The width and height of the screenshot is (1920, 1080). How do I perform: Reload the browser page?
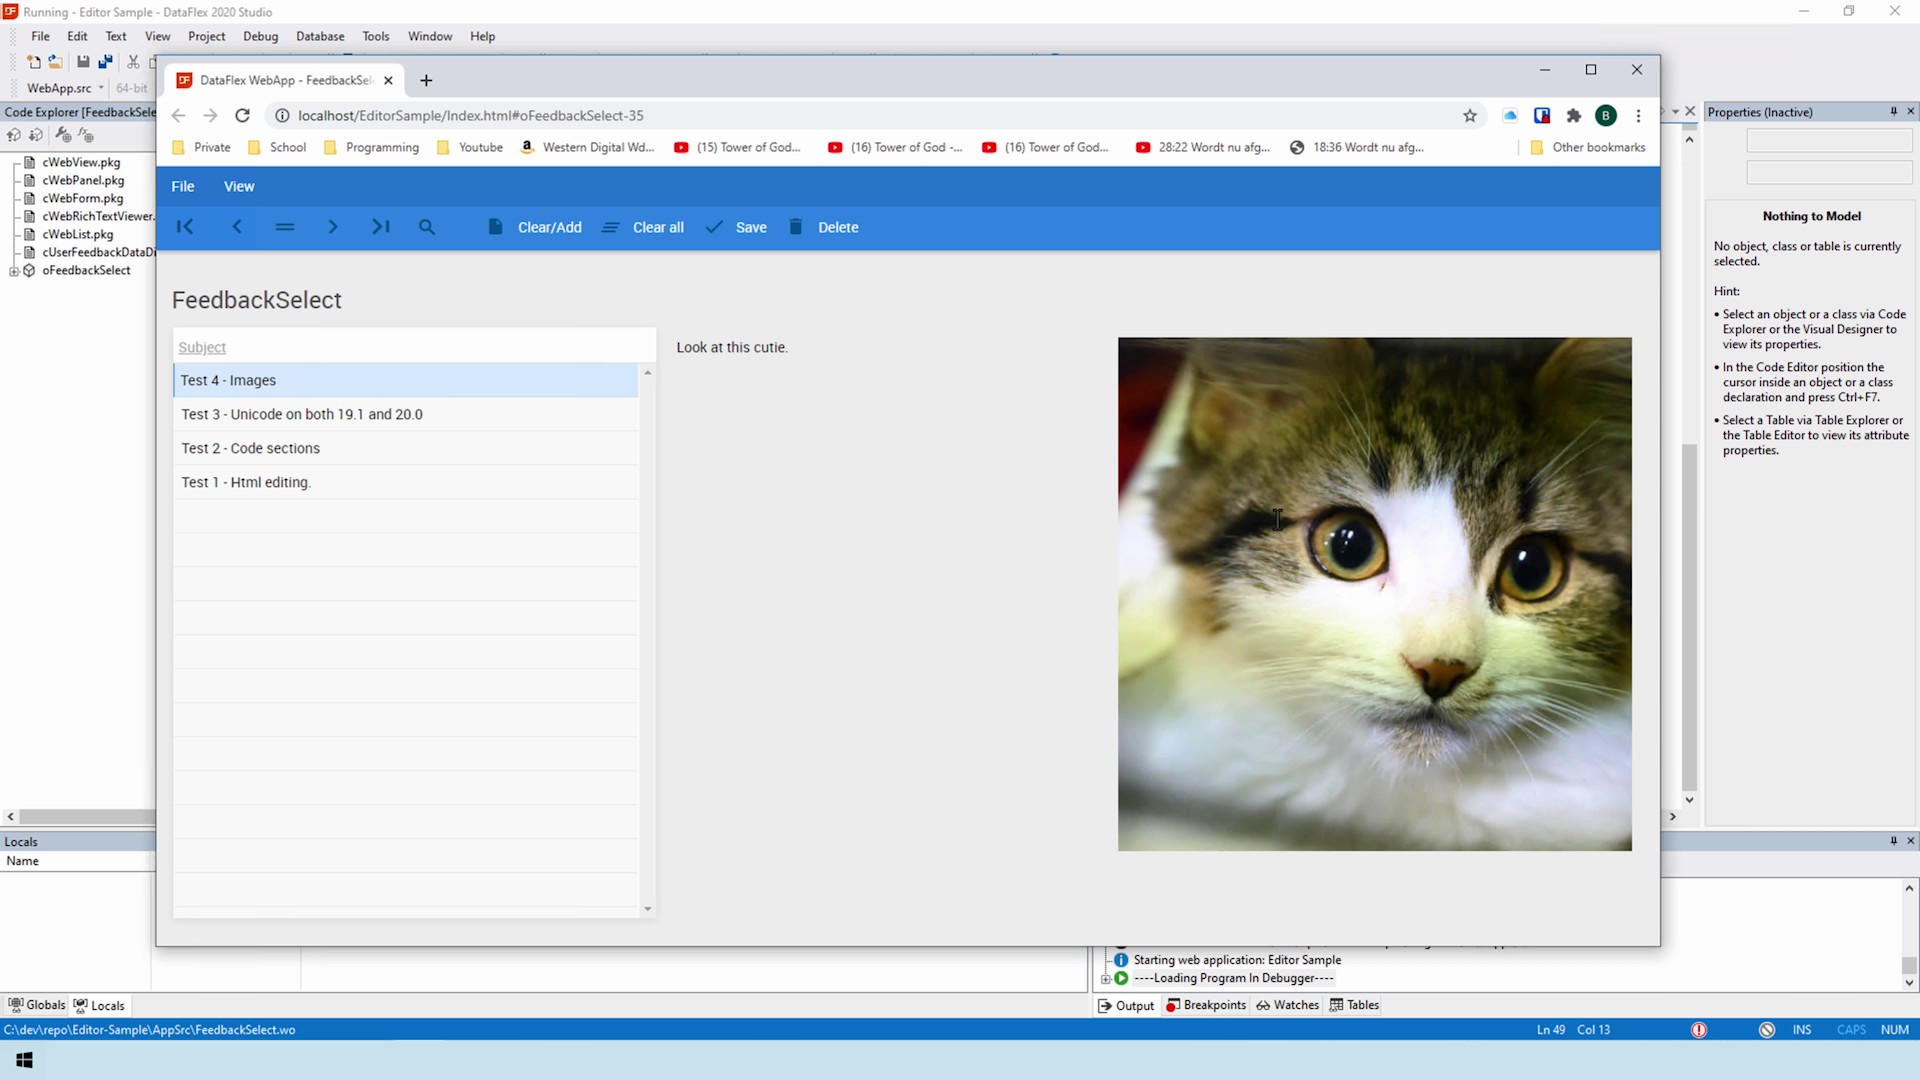[242, 116]
